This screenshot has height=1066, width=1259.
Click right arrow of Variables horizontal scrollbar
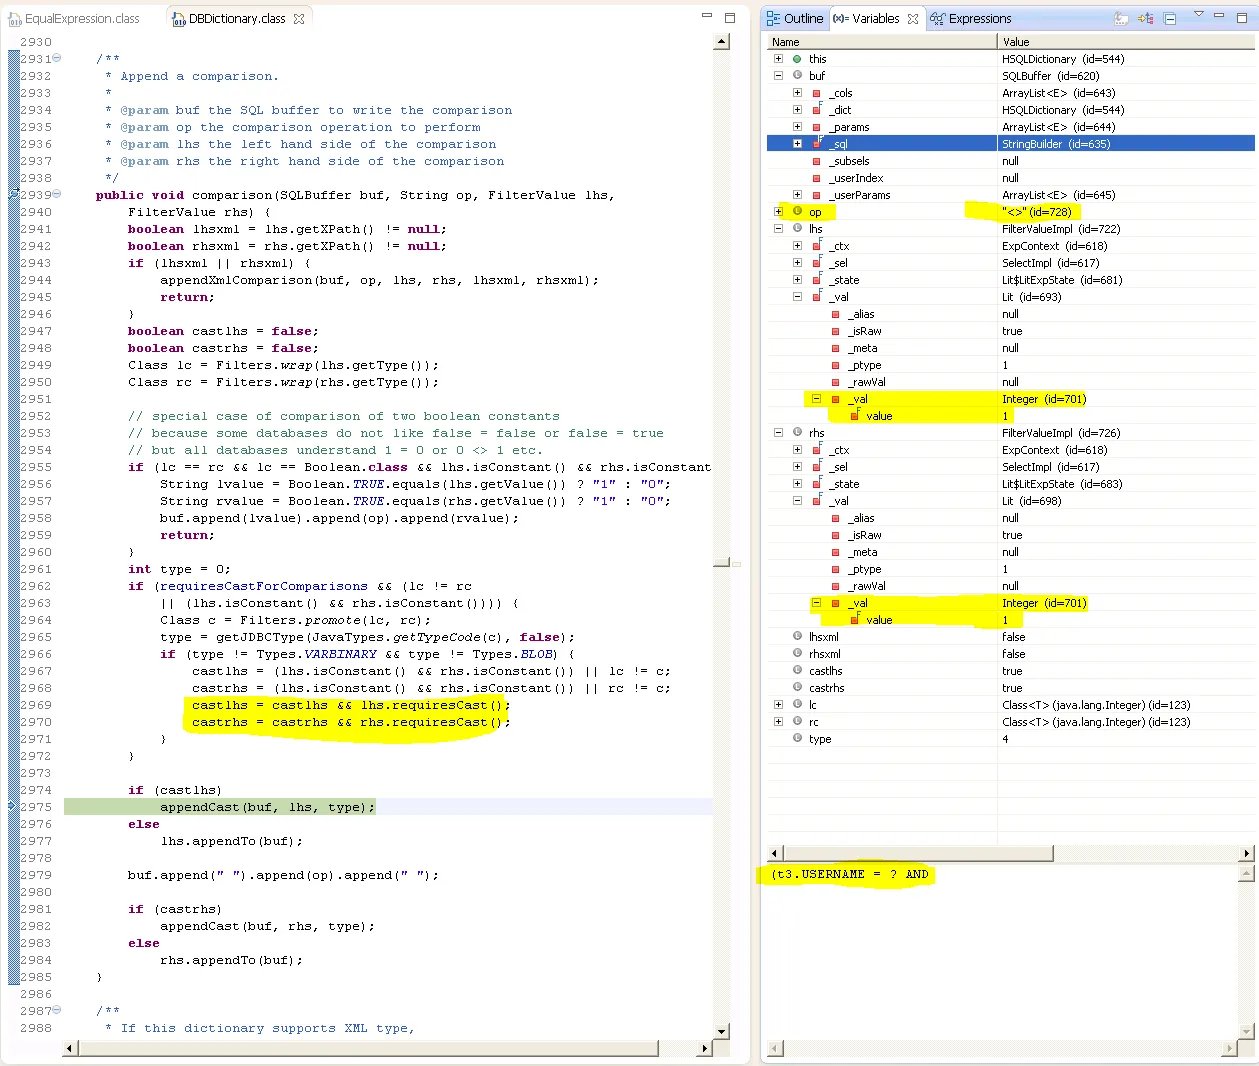[x=1246, y=853]
